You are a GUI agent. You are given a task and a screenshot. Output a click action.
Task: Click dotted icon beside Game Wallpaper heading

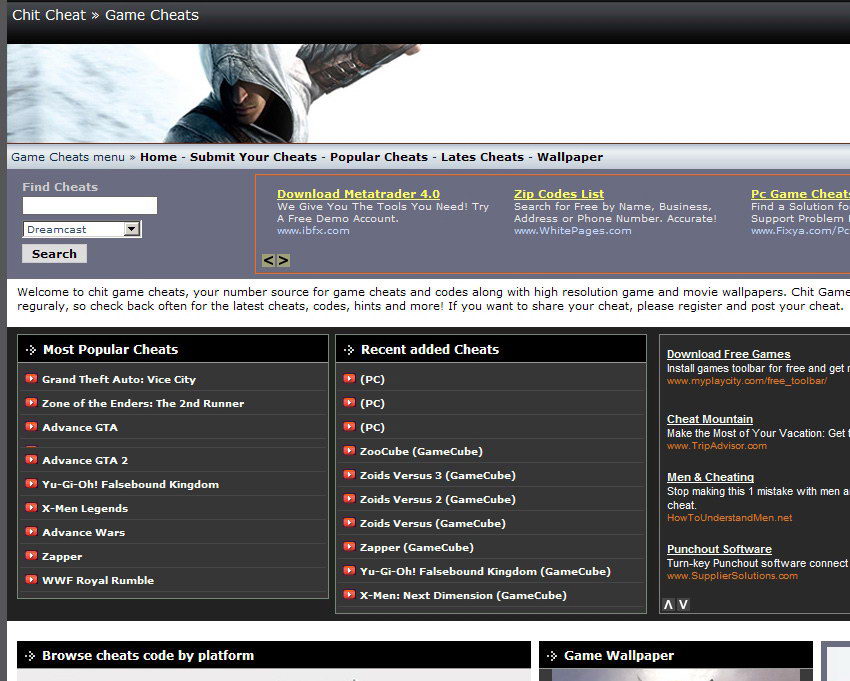coord(552,656)
